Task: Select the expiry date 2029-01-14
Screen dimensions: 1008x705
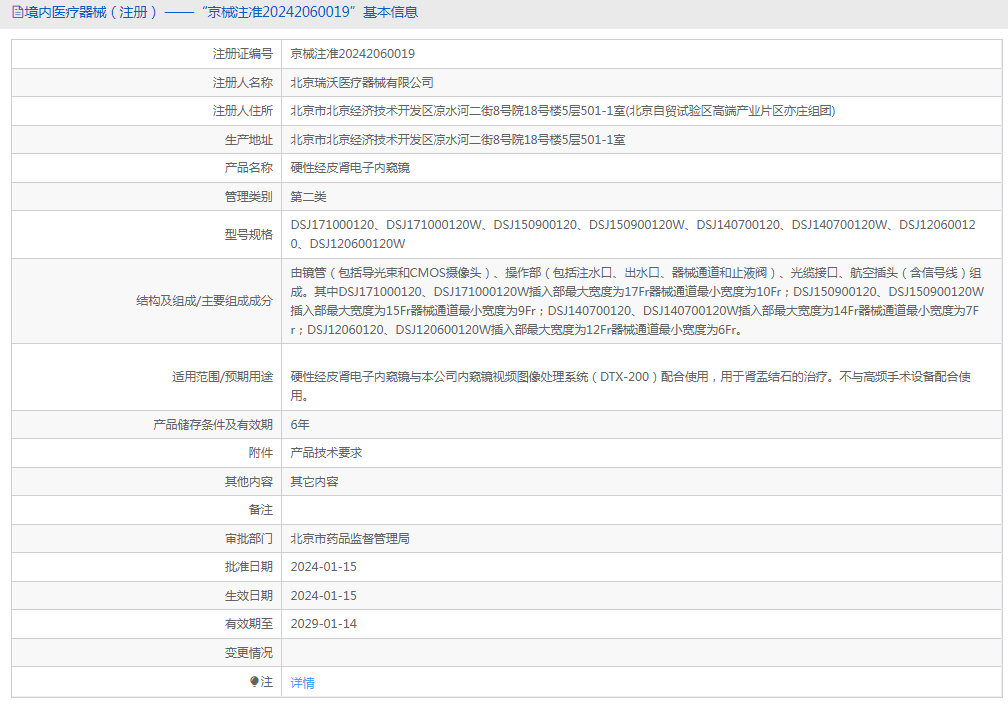Action: [x=323, y=624]
